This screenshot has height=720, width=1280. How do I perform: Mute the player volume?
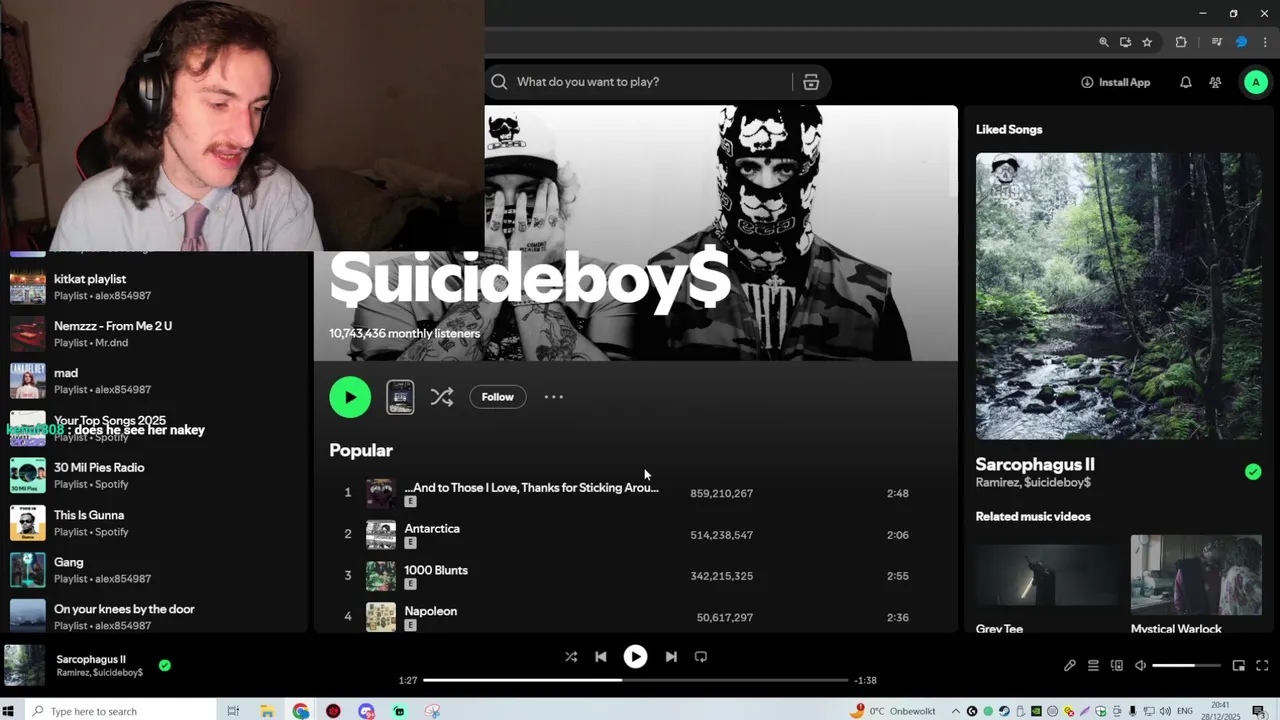coord(1140,666)
